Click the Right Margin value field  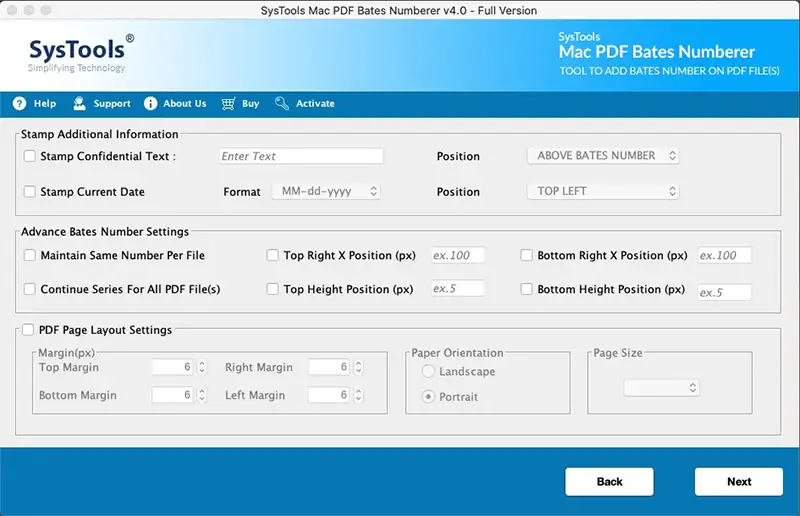click(x=330, y=367)
